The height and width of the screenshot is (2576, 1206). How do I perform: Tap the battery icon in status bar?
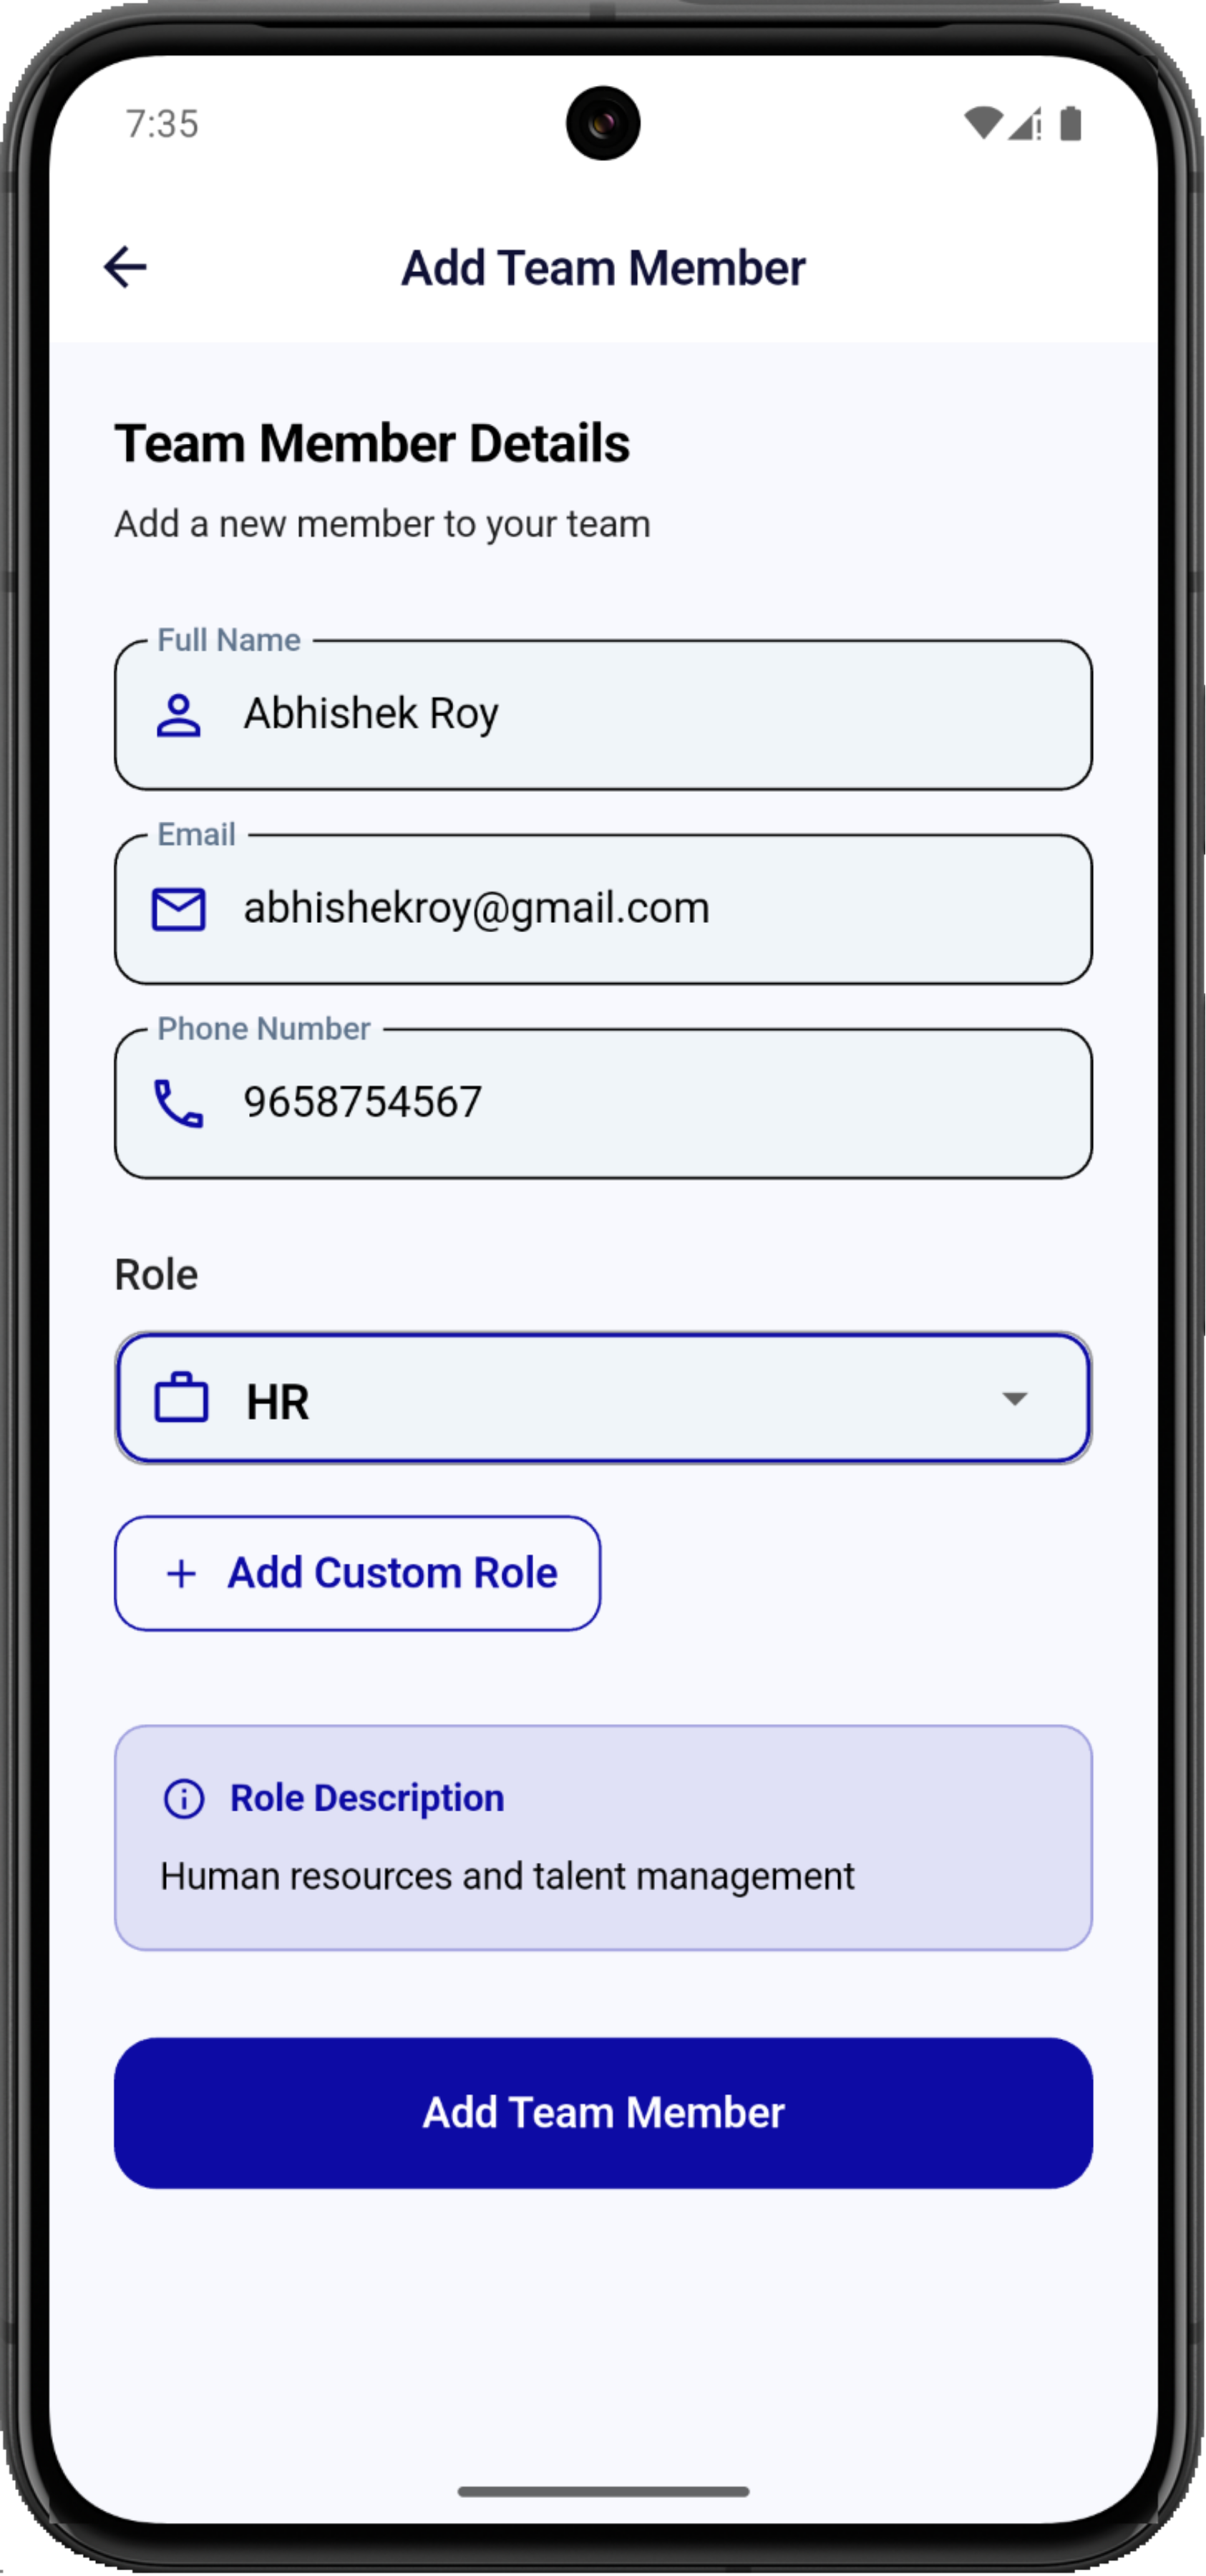[x=1071, y=124]
